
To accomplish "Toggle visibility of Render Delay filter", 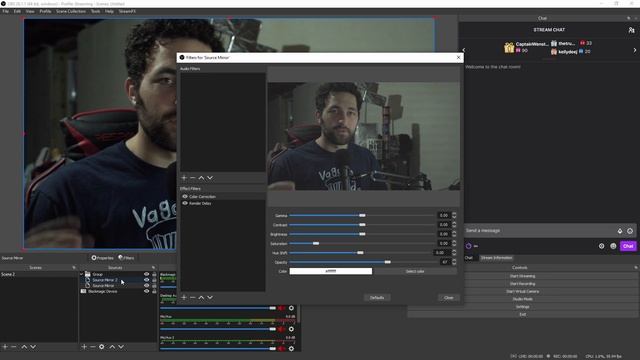I will point(185,203).
